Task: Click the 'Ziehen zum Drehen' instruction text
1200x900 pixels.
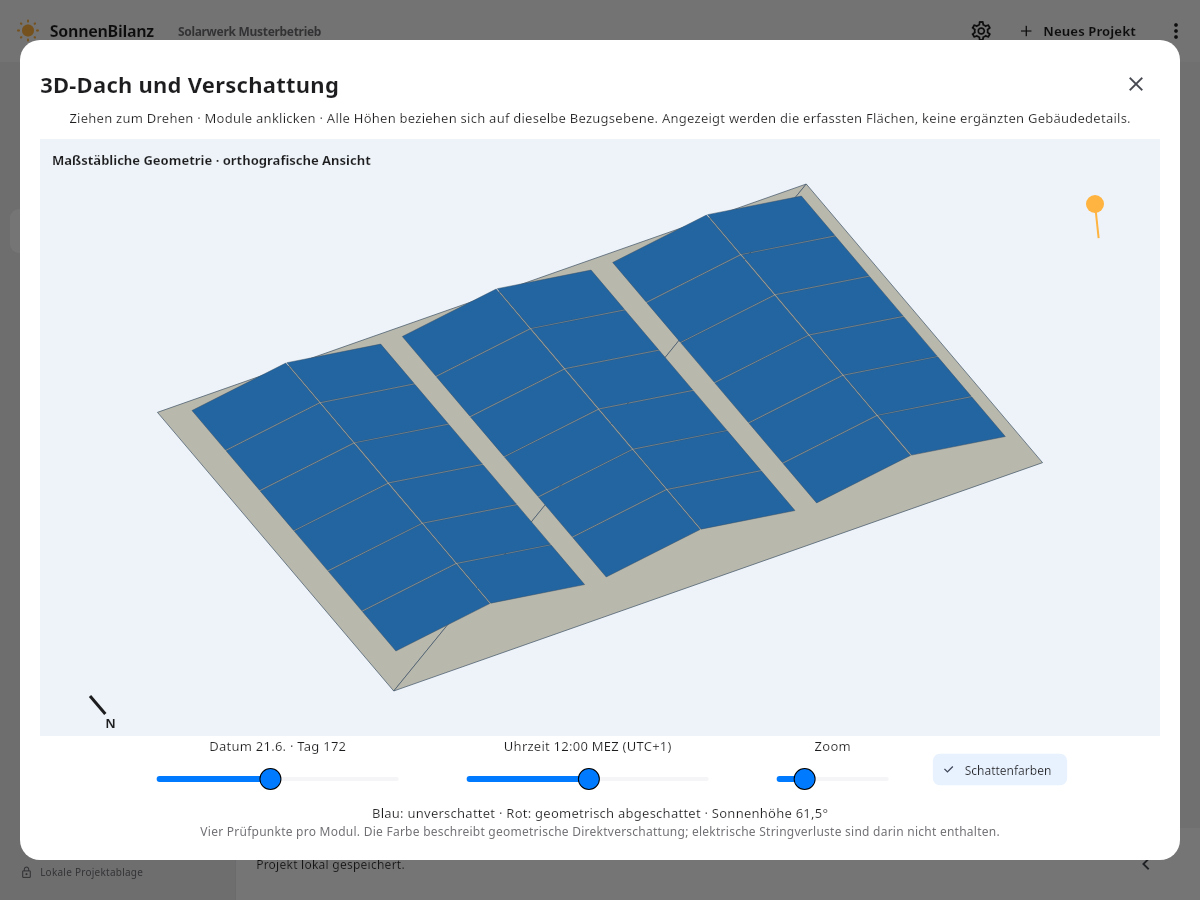Action: click(600, 118)
